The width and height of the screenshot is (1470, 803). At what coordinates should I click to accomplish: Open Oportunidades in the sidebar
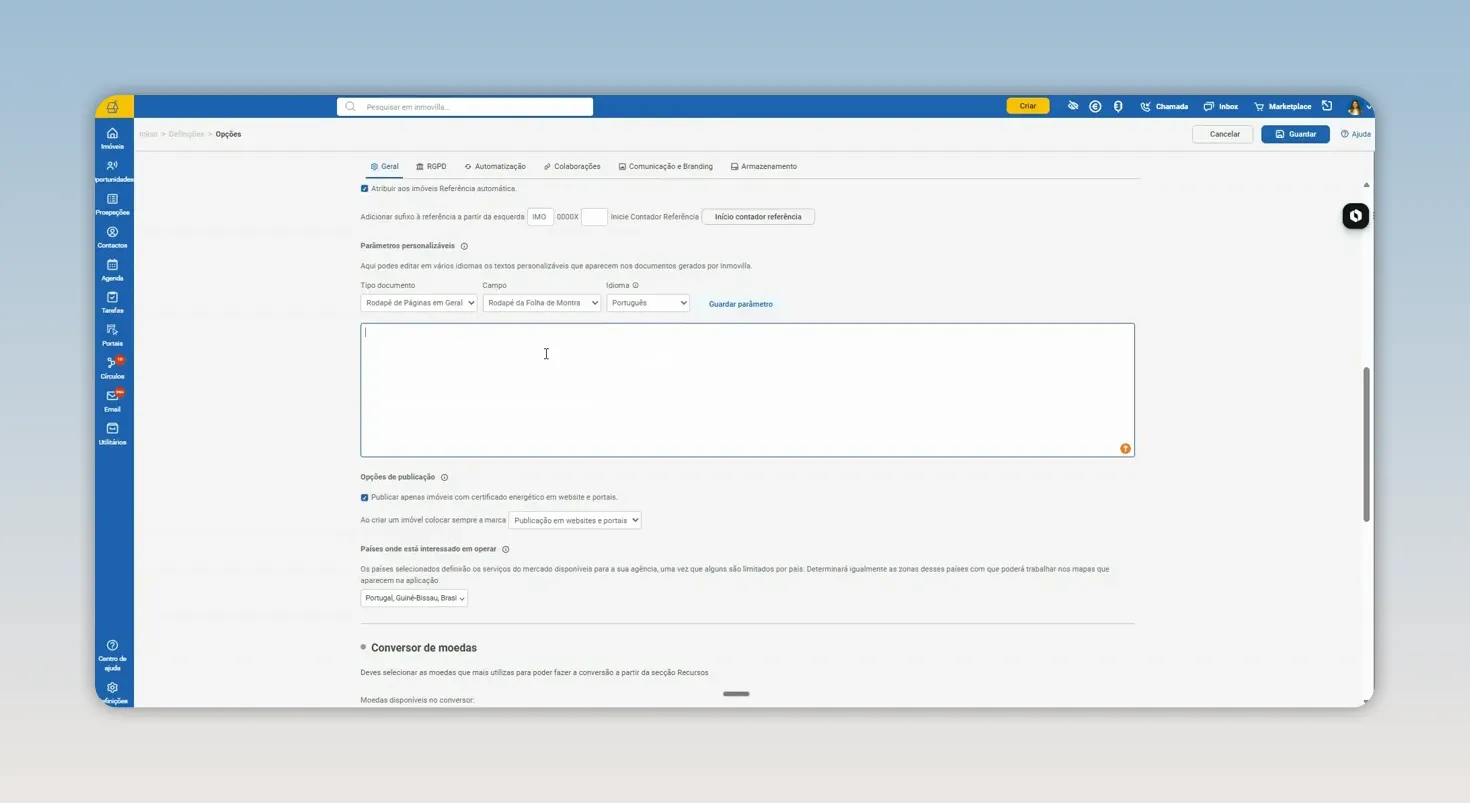click(x=112, y=171)
